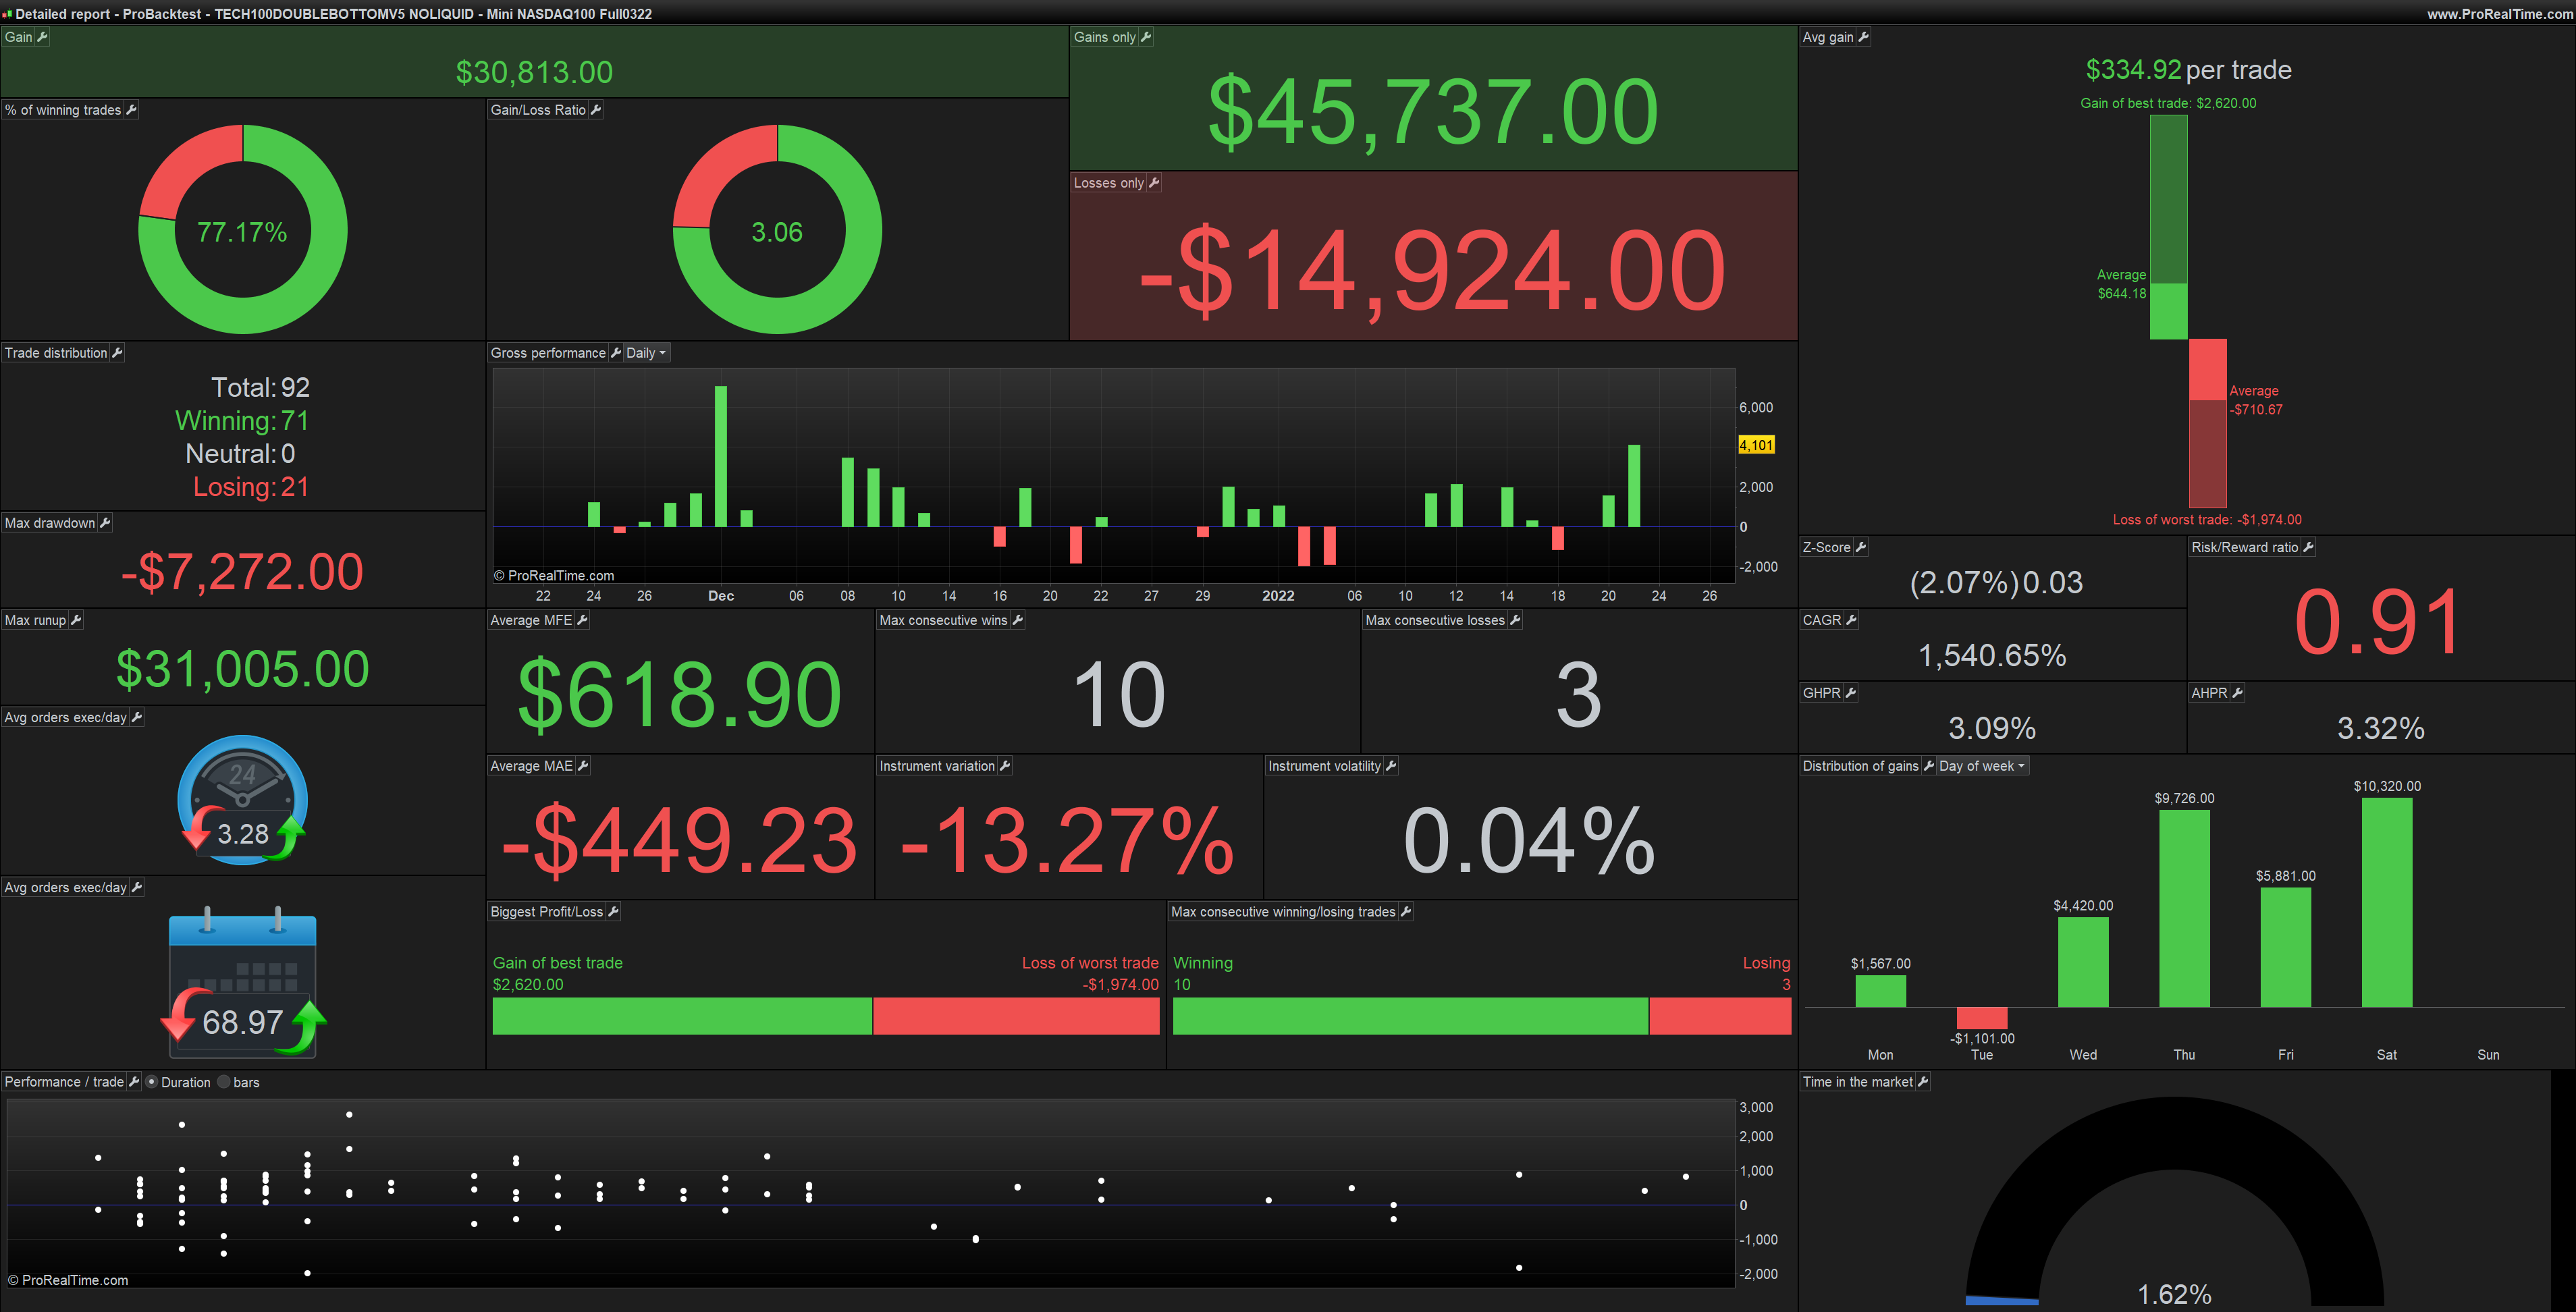Viewport: 2576px width, 1312px height.
Task: Select the bars radio button
Action: tap(224, 1082)
